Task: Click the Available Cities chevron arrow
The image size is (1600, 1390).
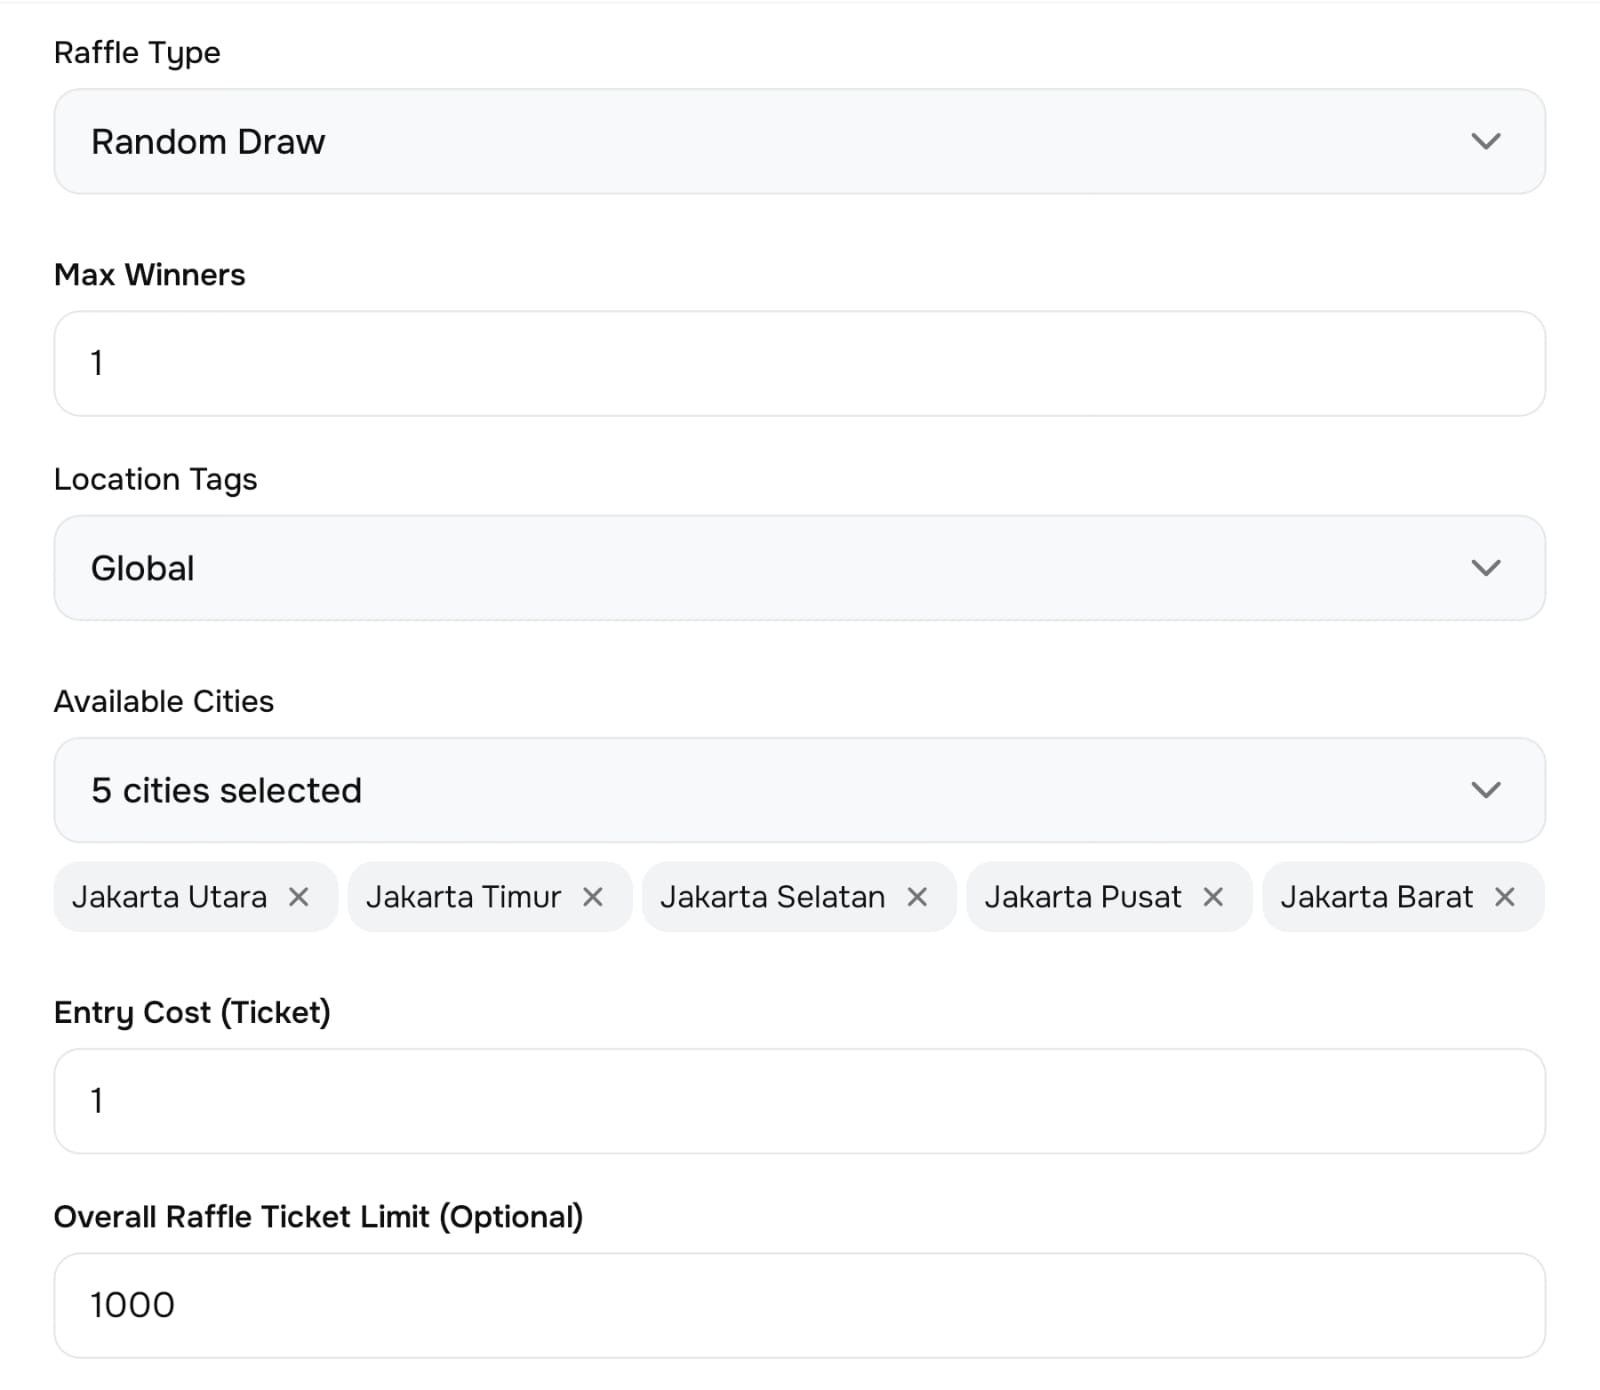Action: pos(1486,790)
